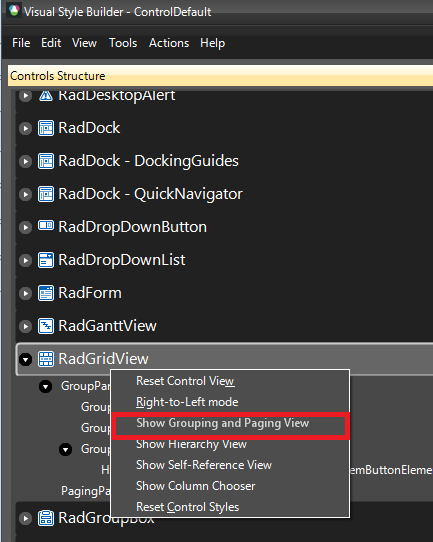Choose Show Grouping and Paging View
Image resolution: width=433 pixels, height=542 pixels.
pos(230,423)
